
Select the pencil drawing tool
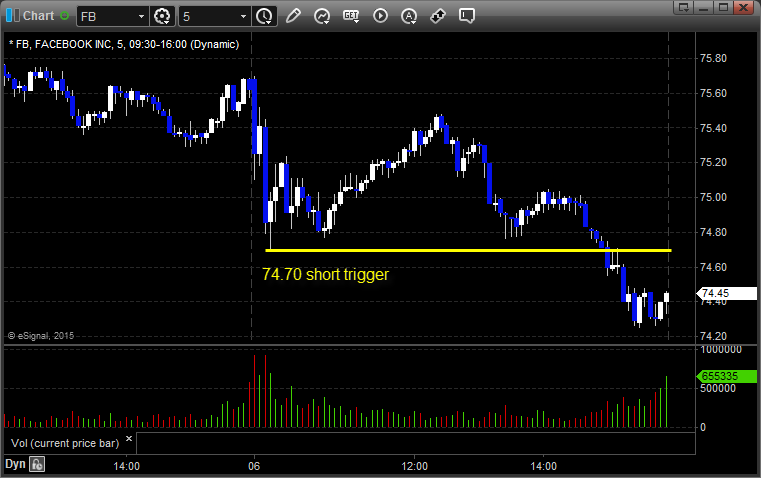click(x=293, y=16)
